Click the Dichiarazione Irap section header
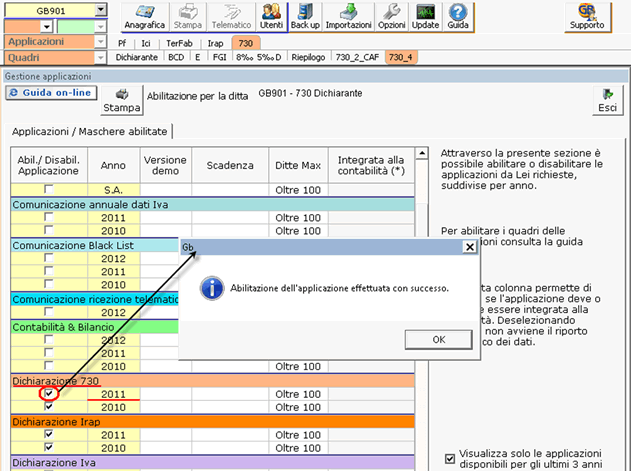The image size is (631, 471). pyautogui.click(x=212, y=421)
